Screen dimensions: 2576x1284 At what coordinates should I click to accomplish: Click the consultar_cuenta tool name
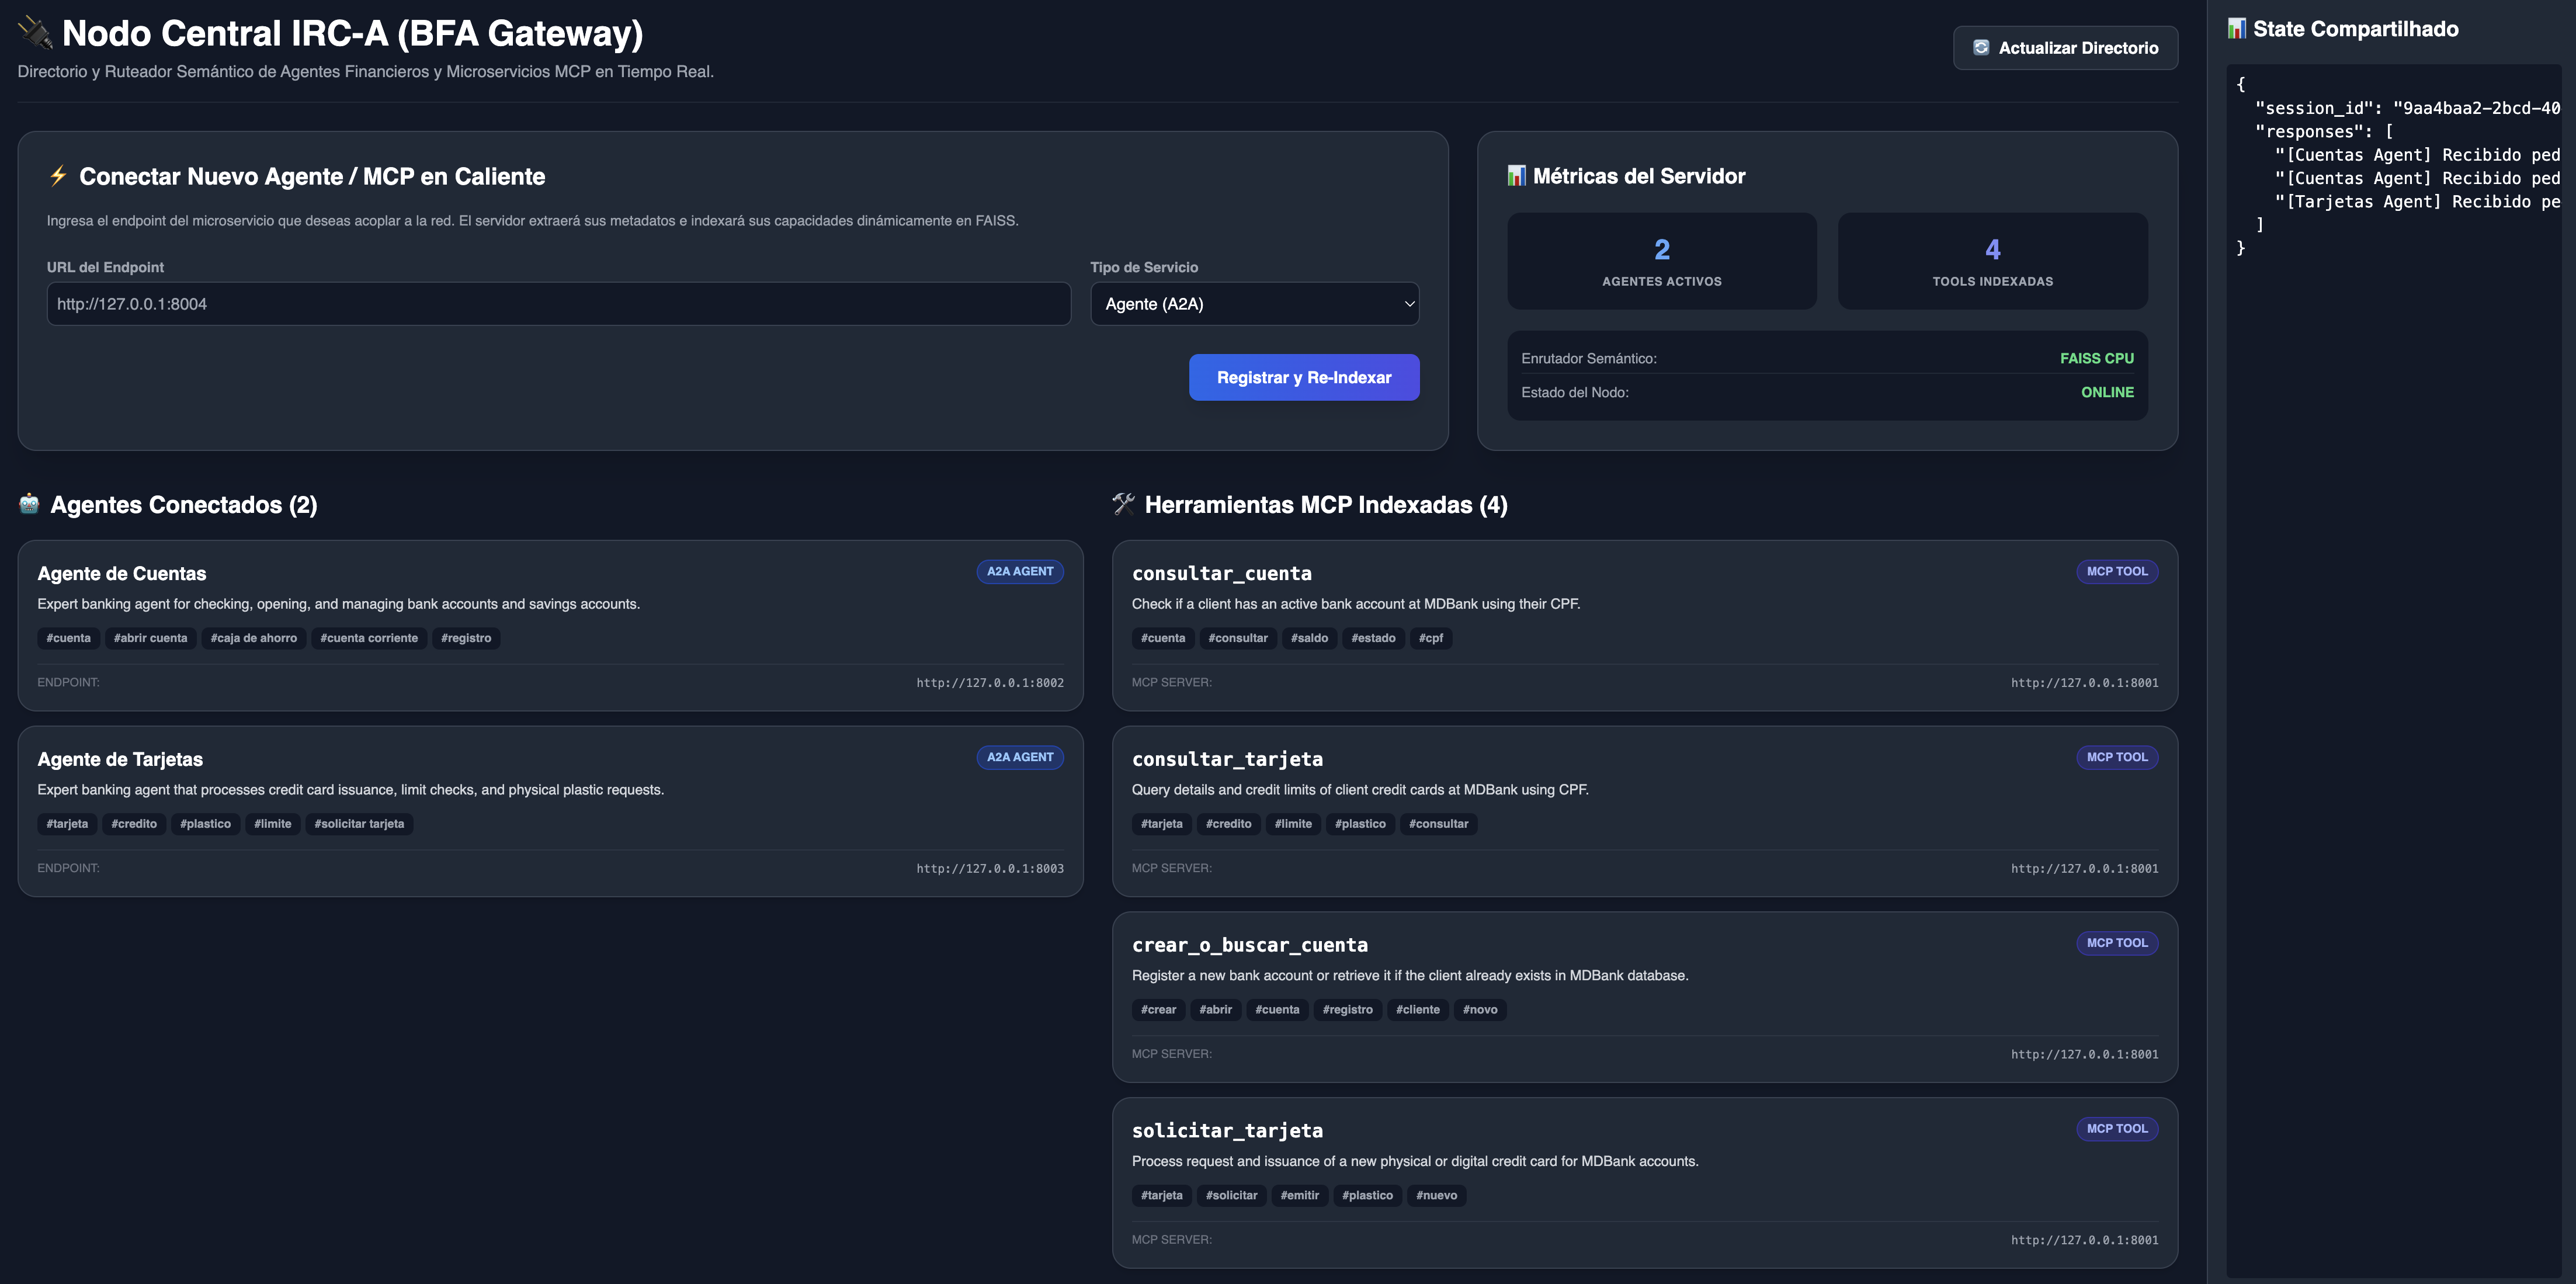(1222, 574)
